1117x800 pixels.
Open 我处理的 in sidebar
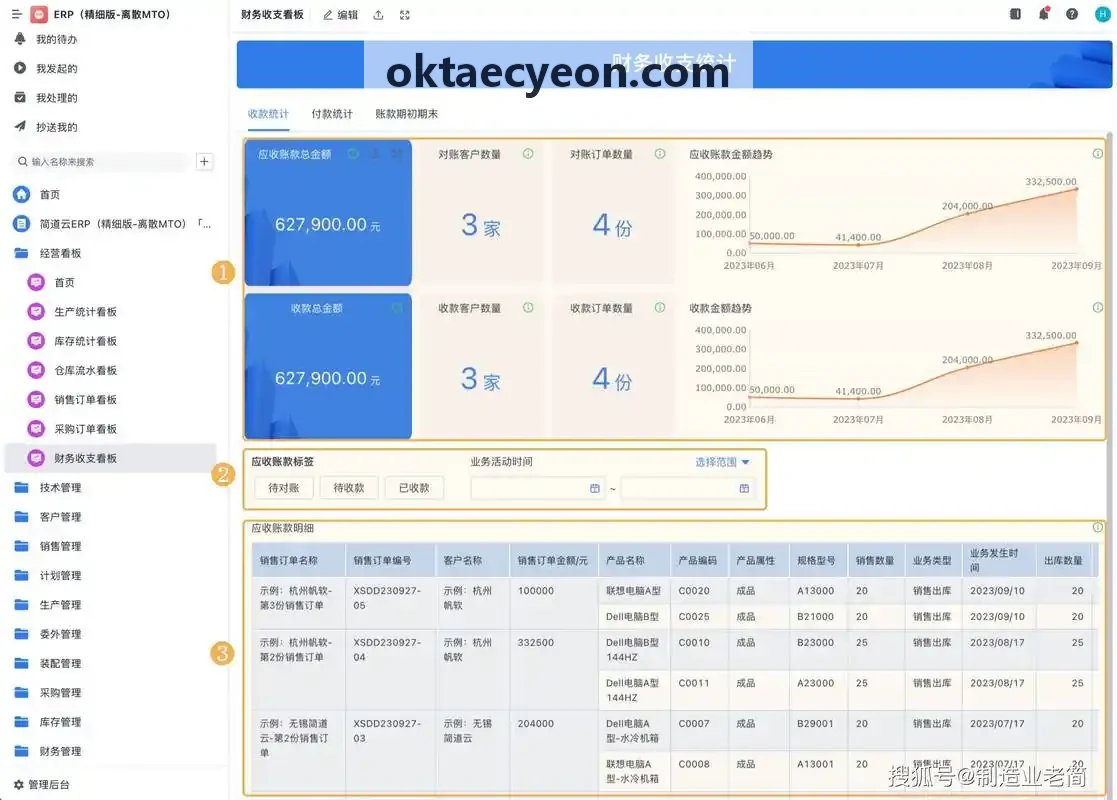click(x=56, y=98)
